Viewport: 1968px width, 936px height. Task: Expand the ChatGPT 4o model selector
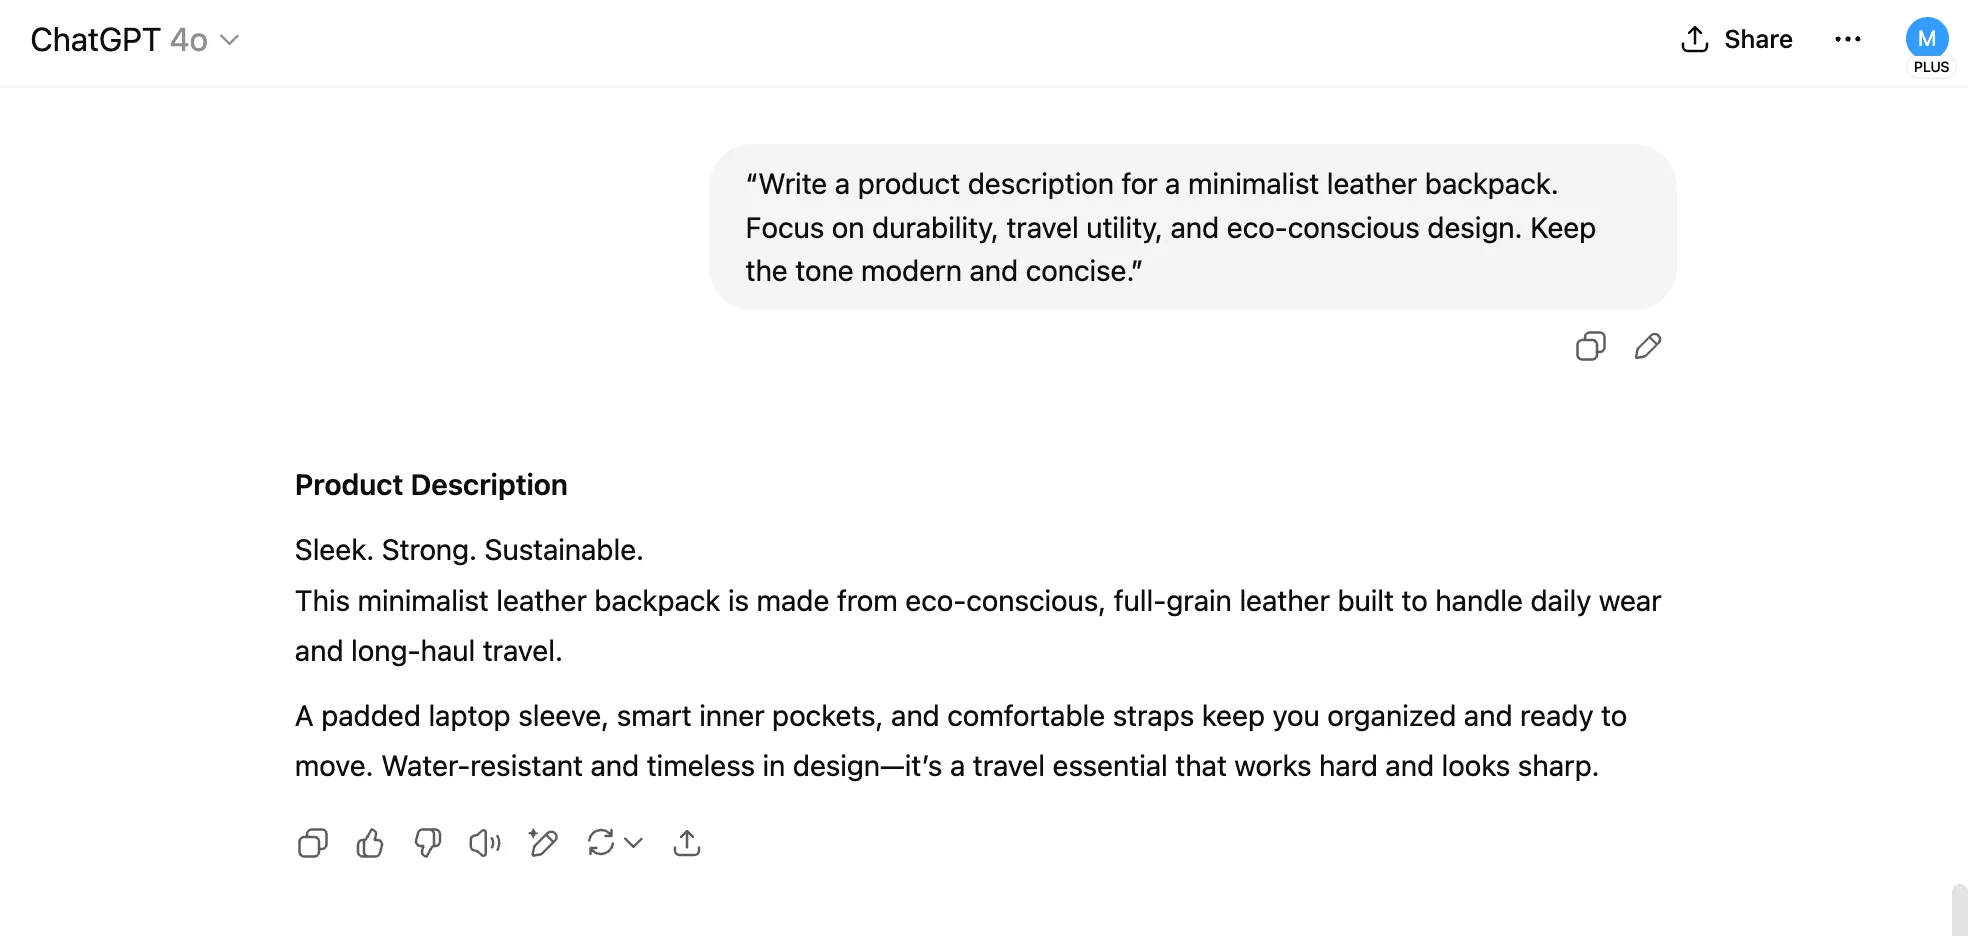(x=135, y=40)
